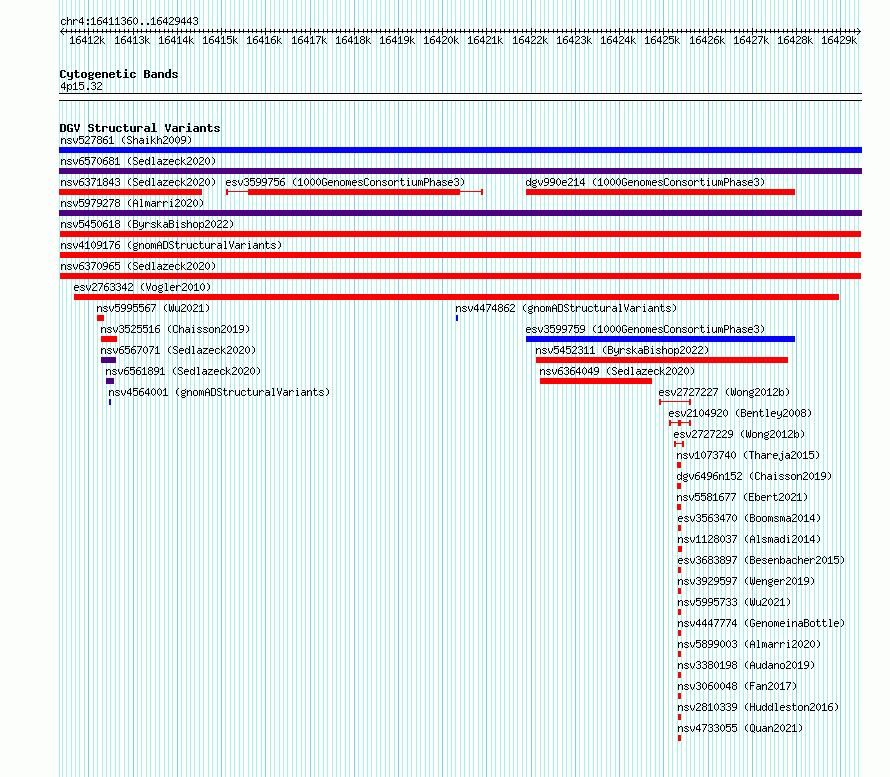Click nsv1073740 (Thareja2015) label
Viewport: 890px width, 777px height.
pos(748,455)
